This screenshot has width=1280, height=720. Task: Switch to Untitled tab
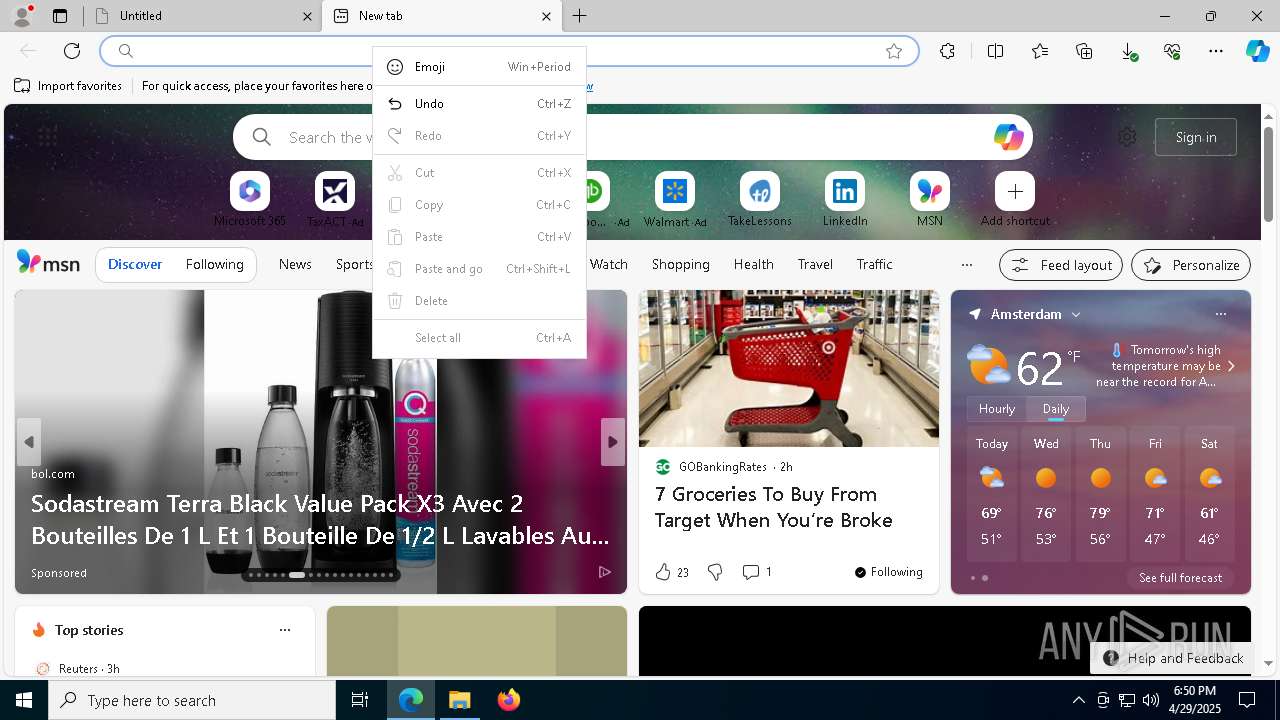tap(201, 16)
